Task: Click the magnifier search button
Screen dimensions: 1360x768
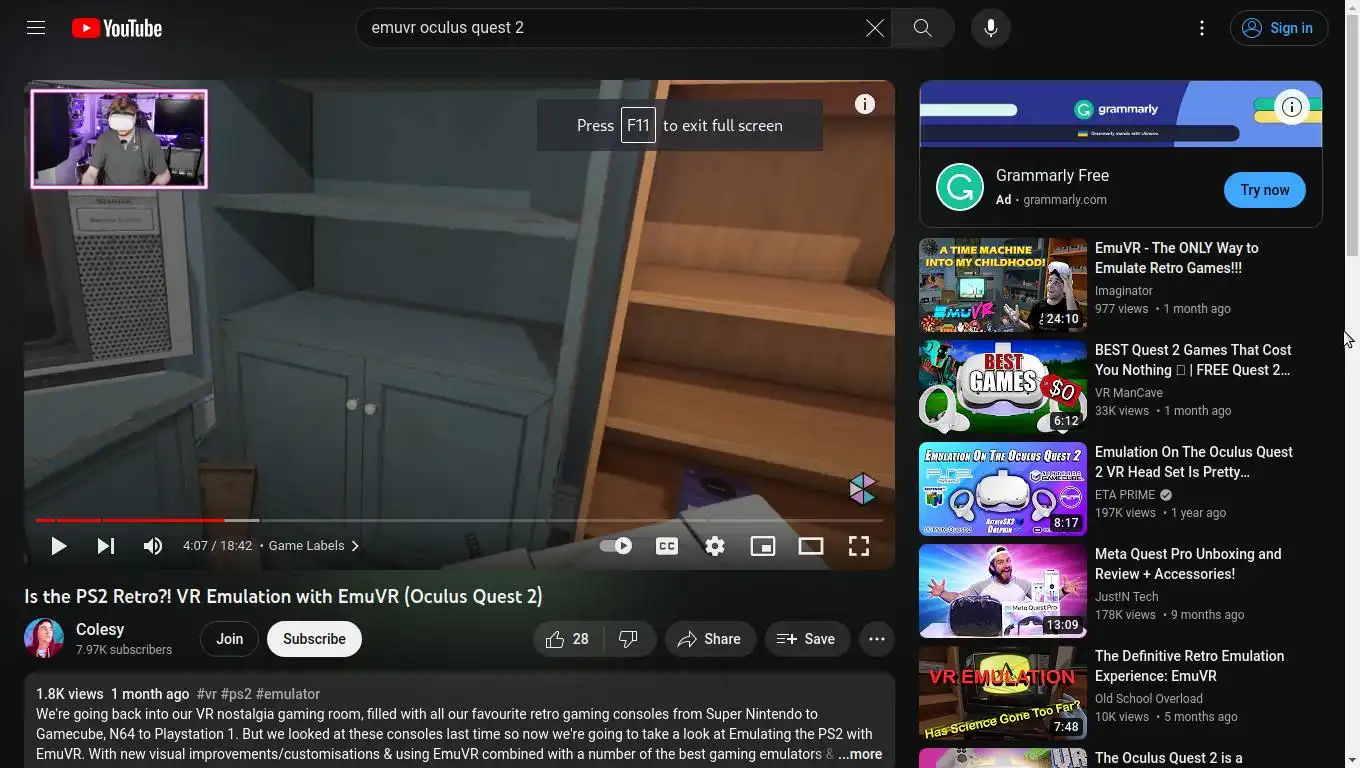Action: coord(923,28)
